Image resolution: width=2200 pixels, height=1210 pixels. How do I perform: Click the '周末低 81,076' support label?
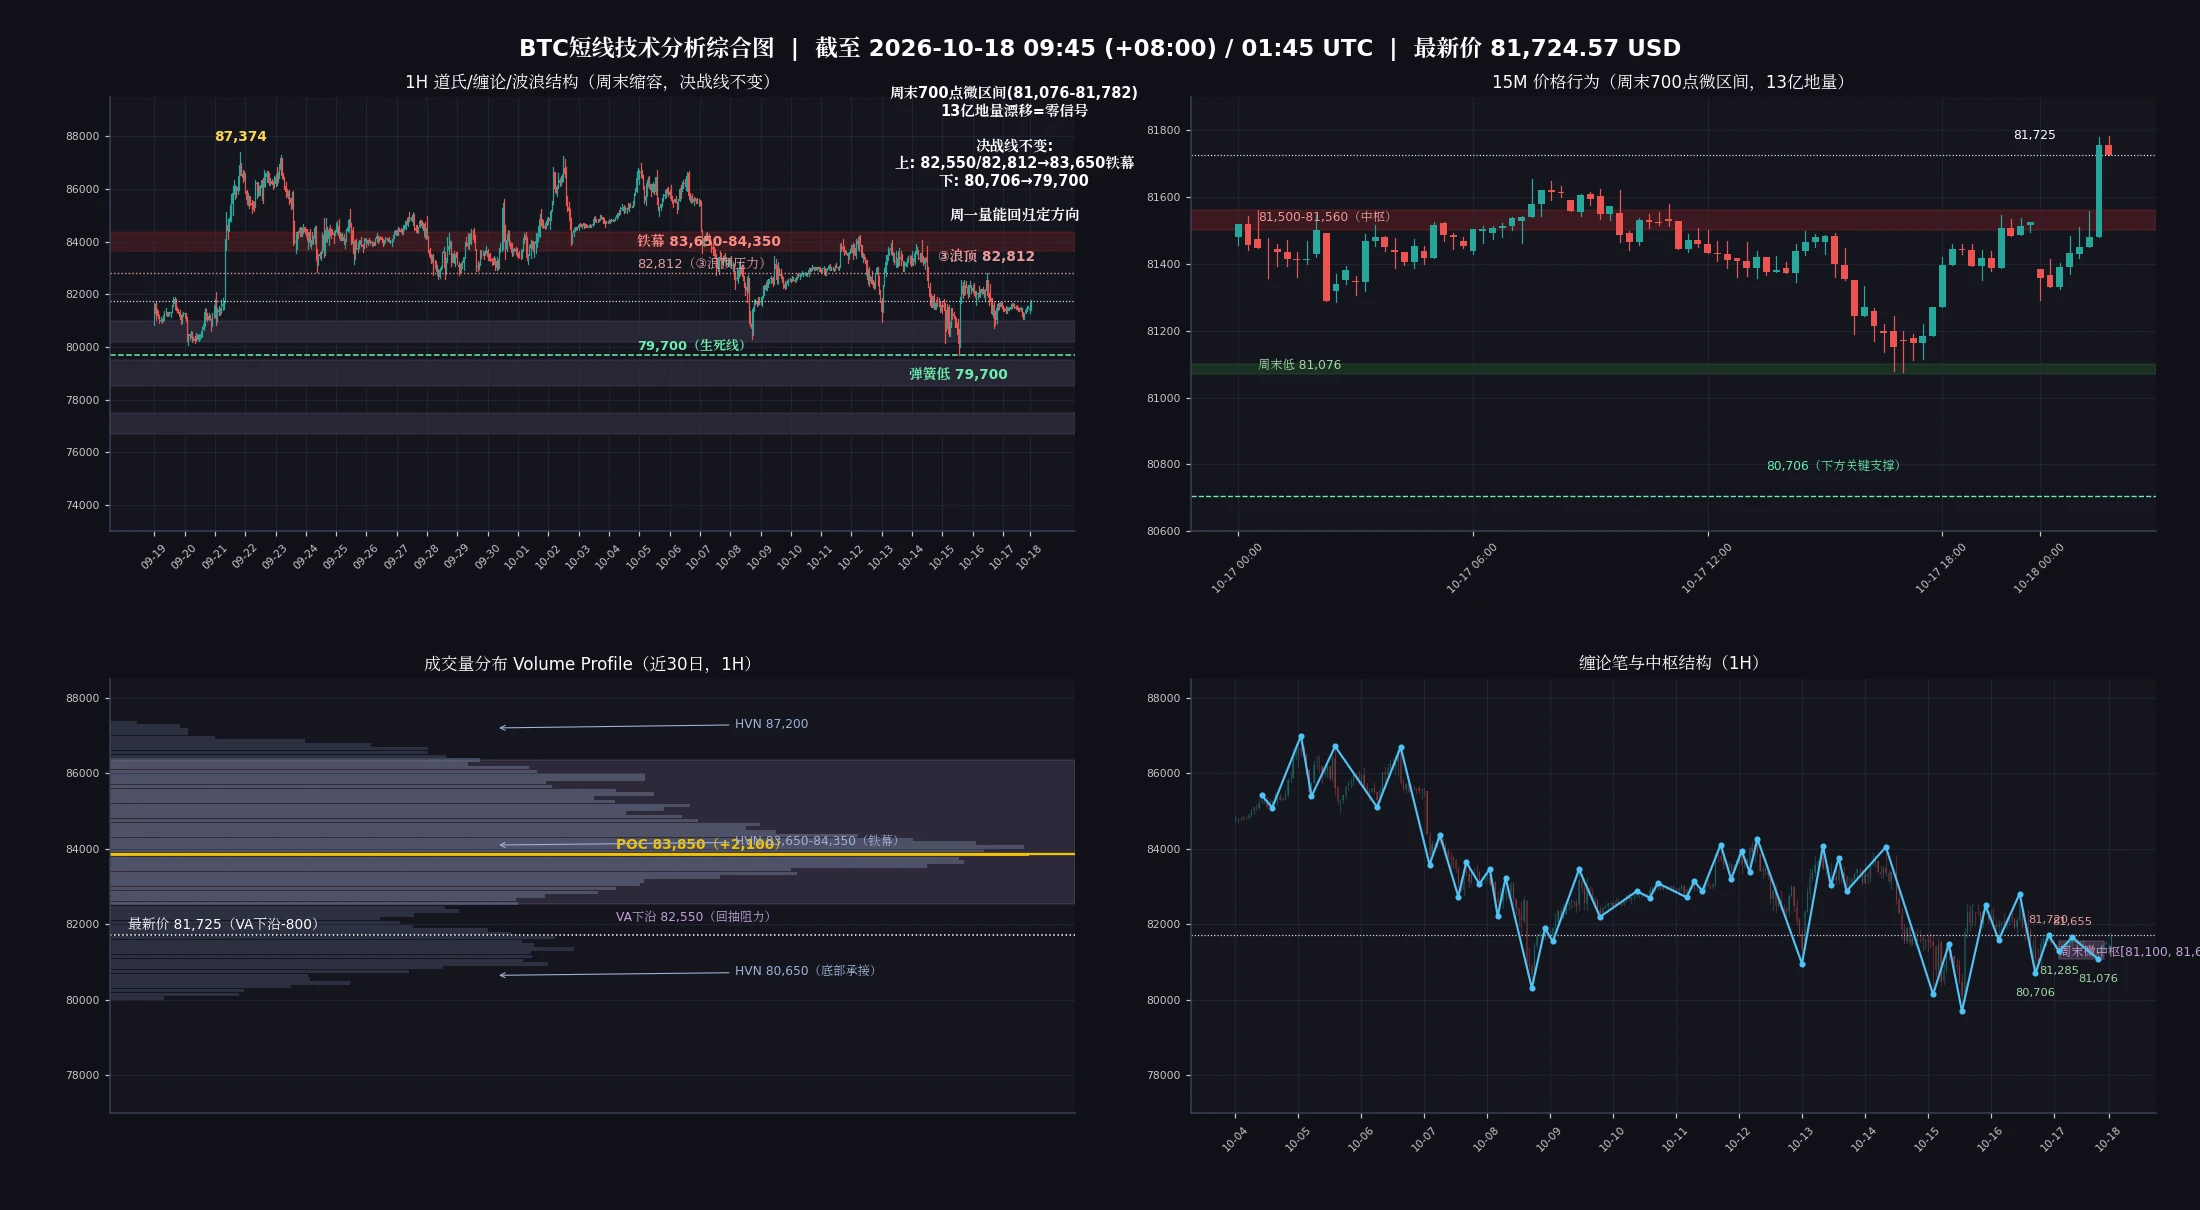1299,365
